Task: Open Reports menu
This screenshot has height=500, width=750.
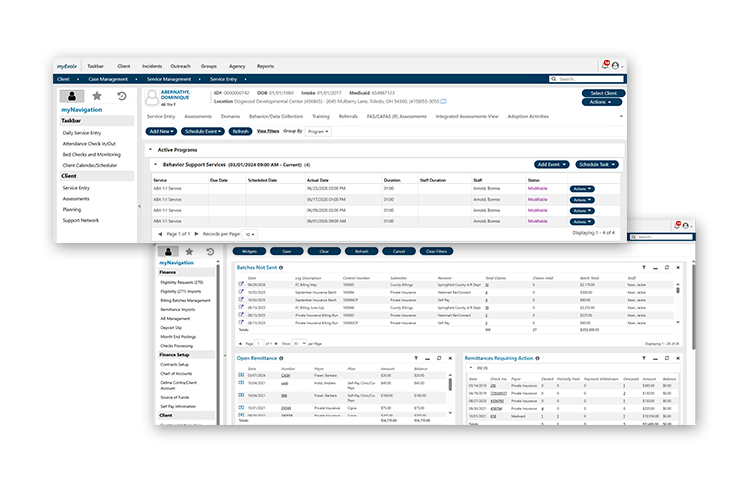Action: pos(265,66)
